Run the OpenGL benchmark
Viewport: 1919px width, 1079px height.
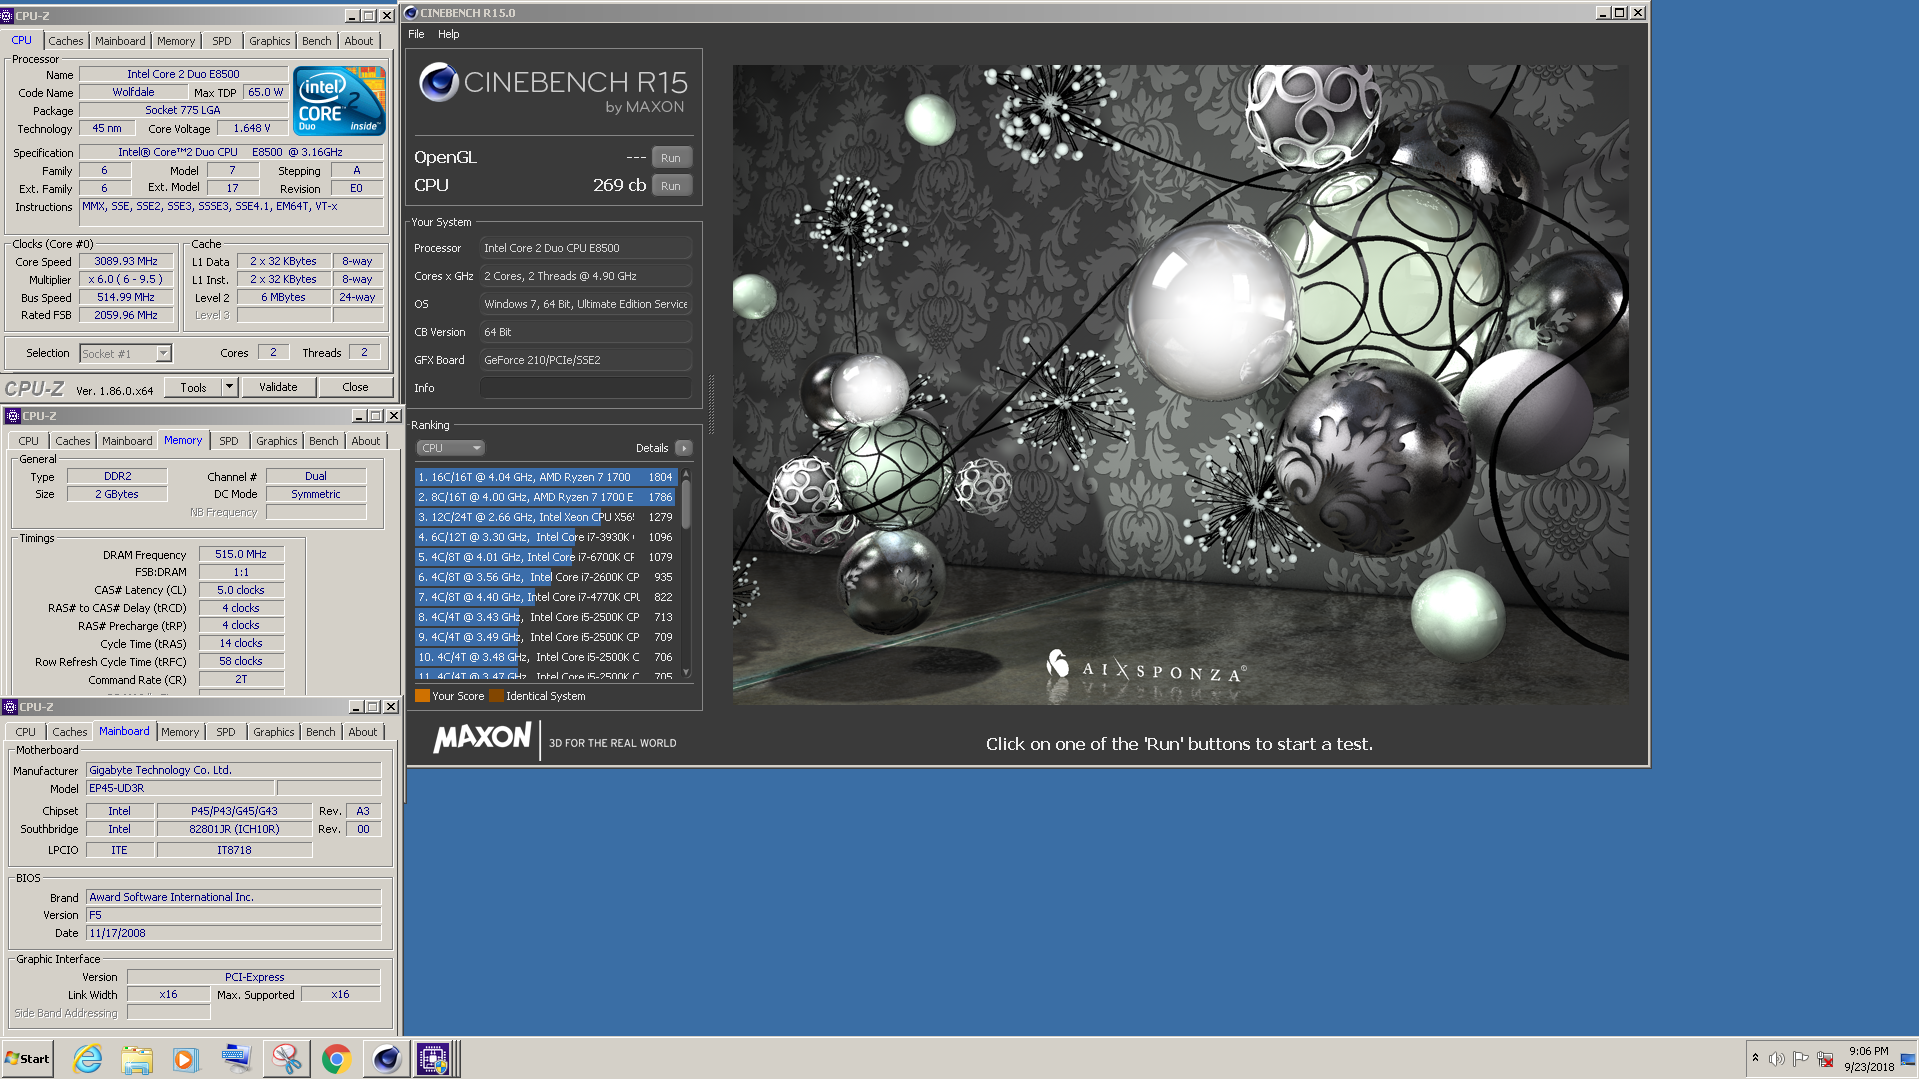click(670, 158)
